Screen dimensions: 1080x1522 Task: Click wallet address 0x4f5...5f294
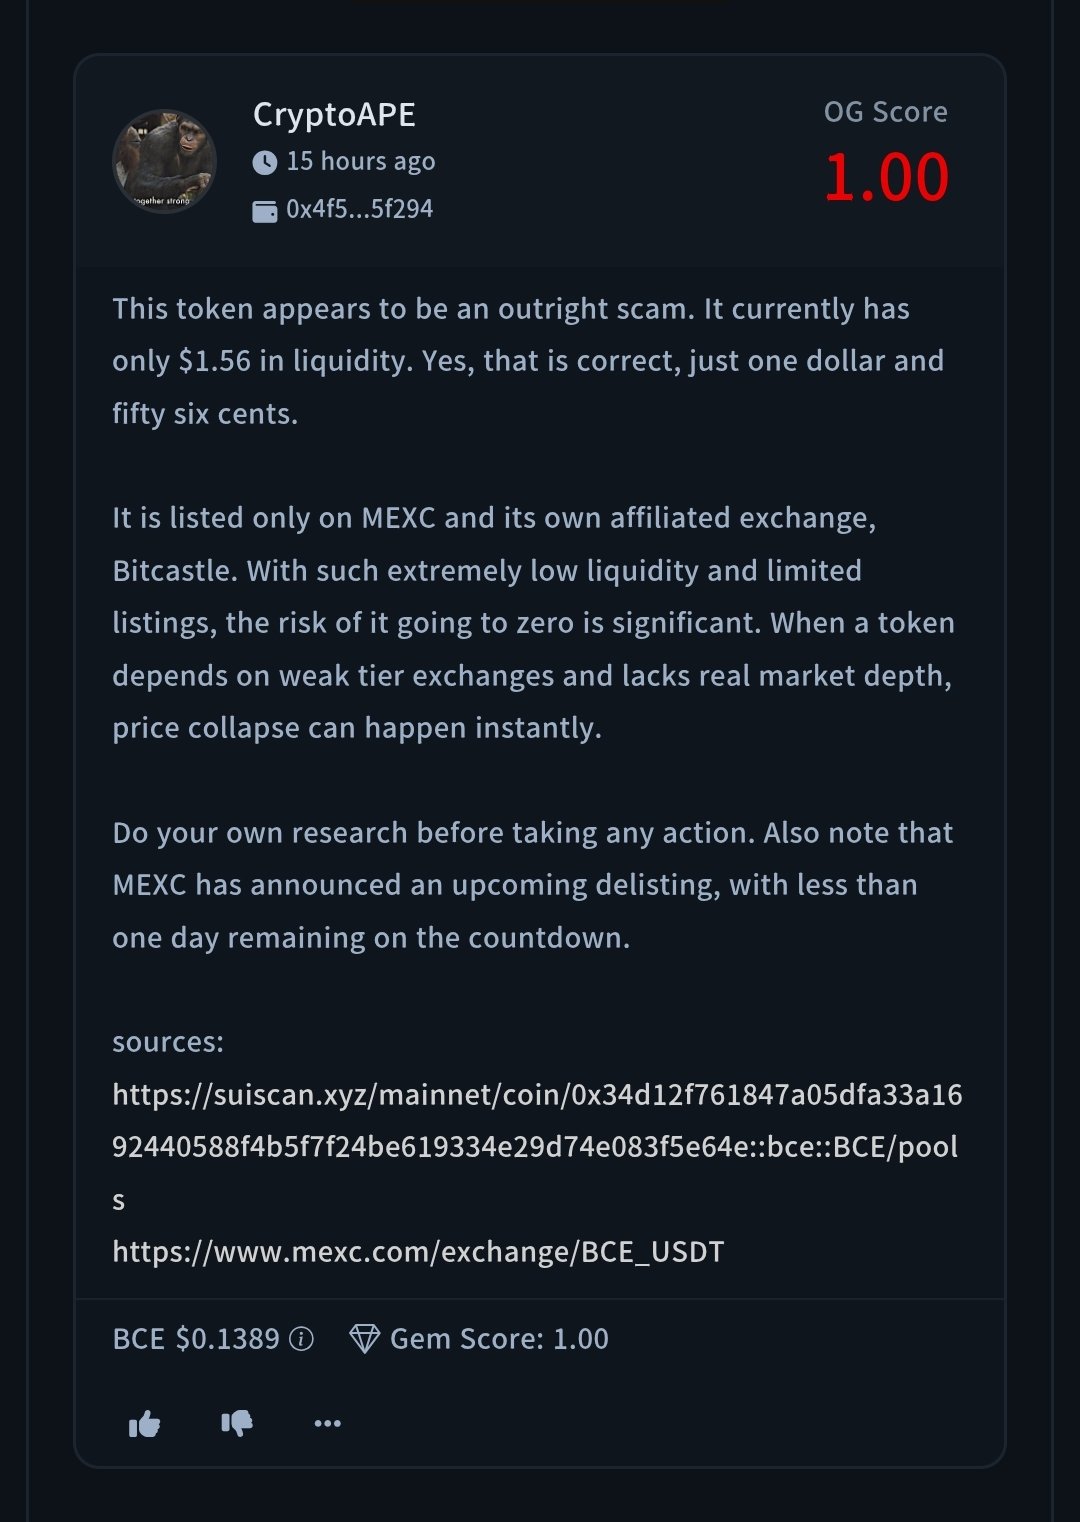pyautogui.click(x=360, y=209)
